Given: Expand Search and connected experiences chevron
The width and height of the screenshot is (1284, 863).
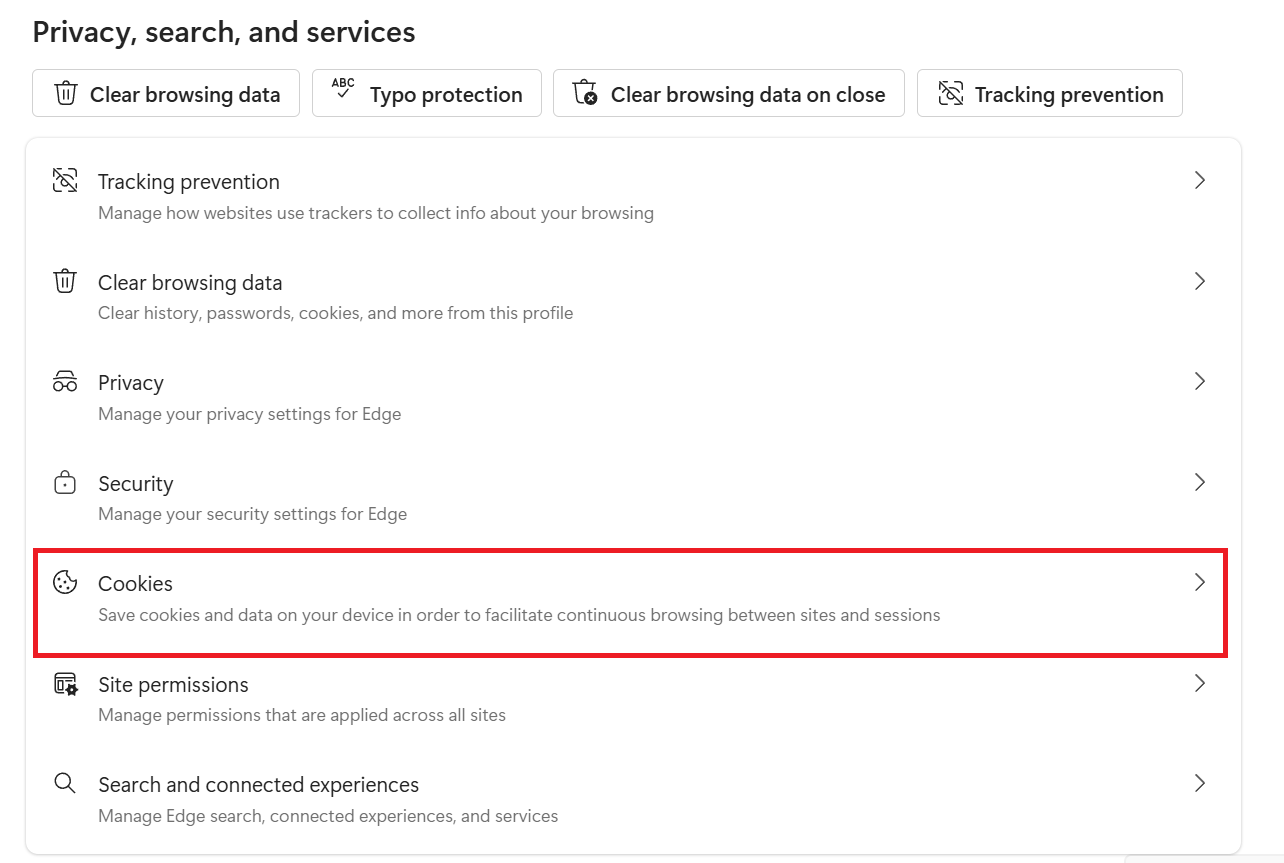Looking at the screenshot, I should tap(1200, 784).
